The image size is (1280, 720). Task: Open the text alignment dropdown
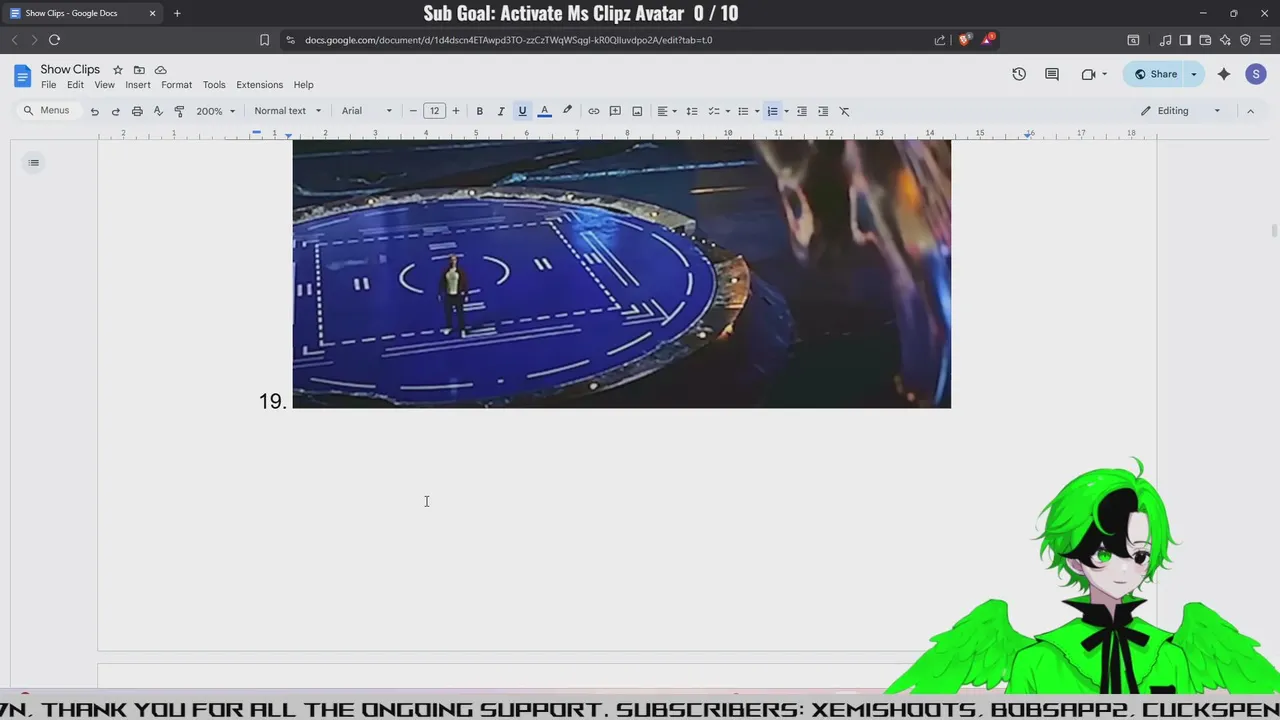pyautogui.click(x=666, y=111)
